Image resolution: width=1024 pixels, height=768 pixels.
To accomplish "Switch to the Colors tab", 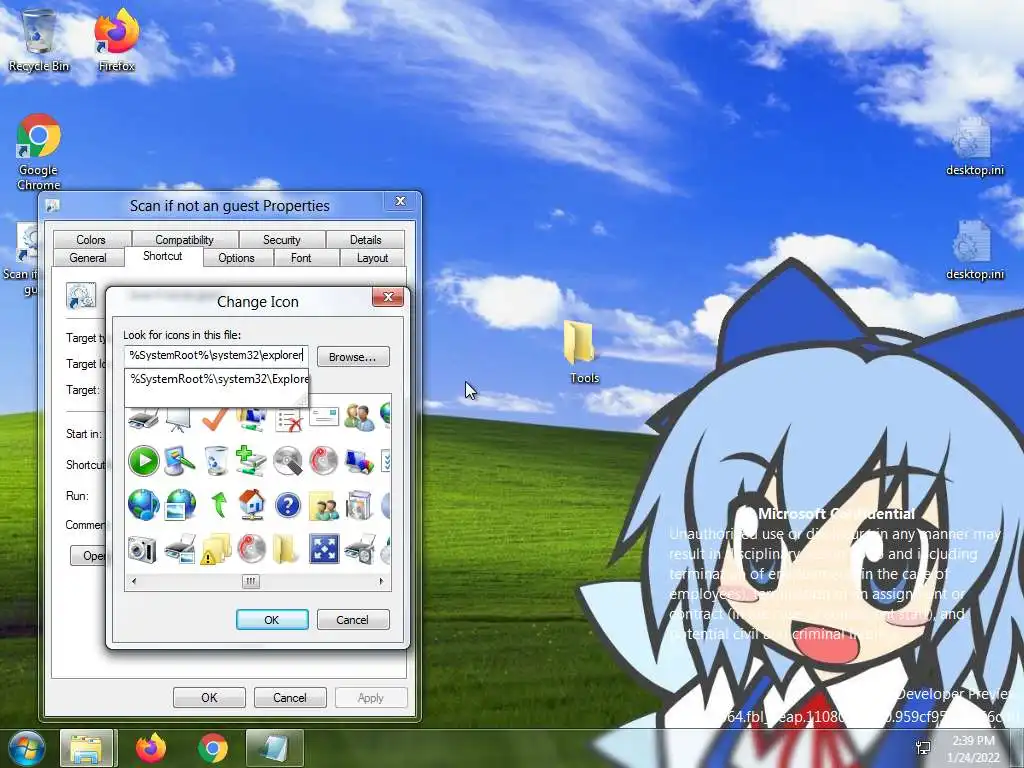I will [91, 240].
